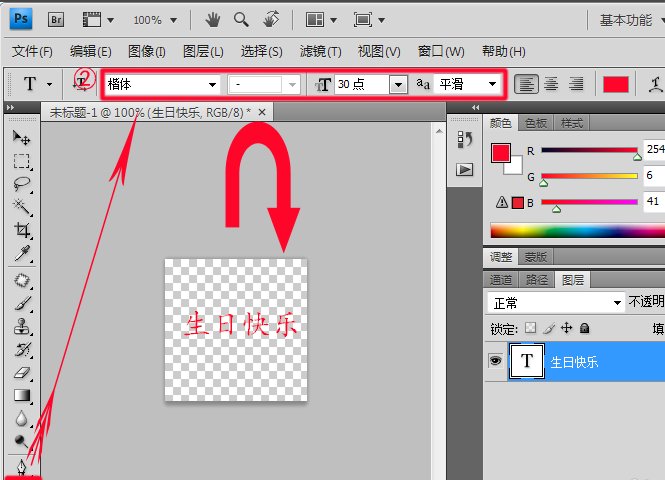Screen dimensions: 665x480
Task: Toggle lock all padlock icon
Action: [x=584, y=328]
